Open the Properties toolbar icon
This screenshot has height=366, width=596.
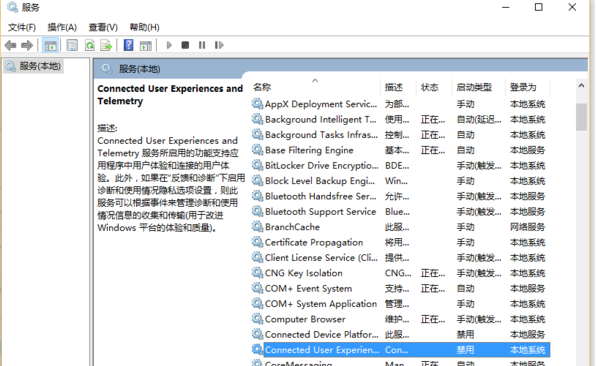(72, 46)
